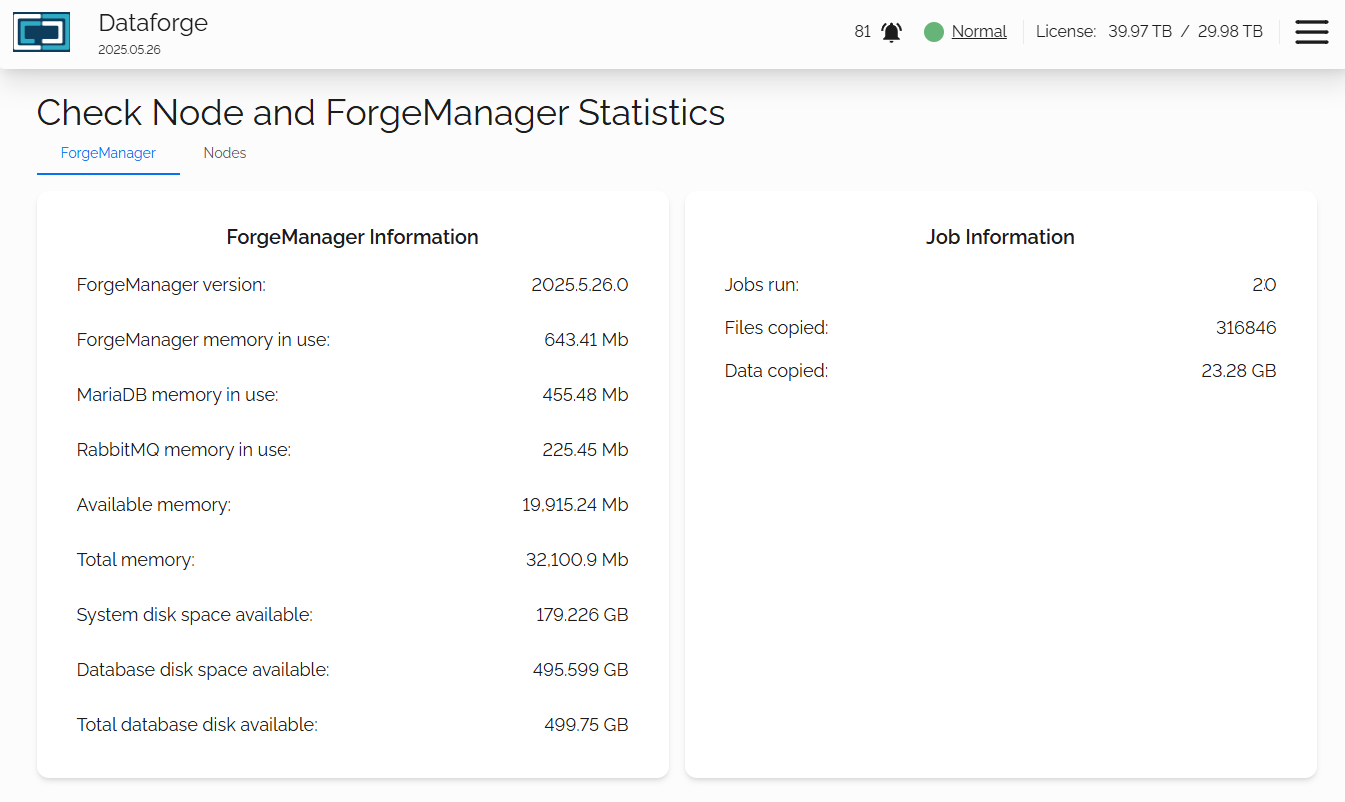
Task: Click the 2025.05.26 version date in header
Action: point(129,49)
